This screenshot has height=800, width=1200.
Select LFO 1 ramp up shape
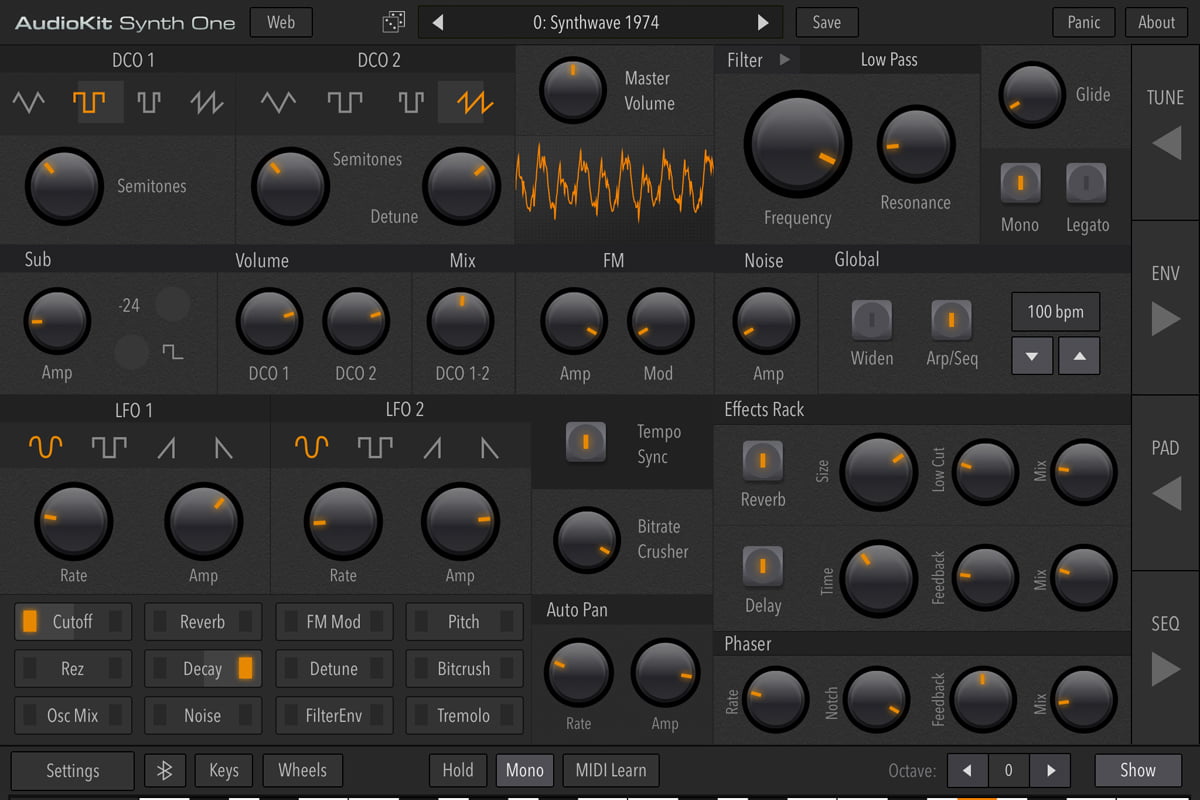tap(166, 448)
